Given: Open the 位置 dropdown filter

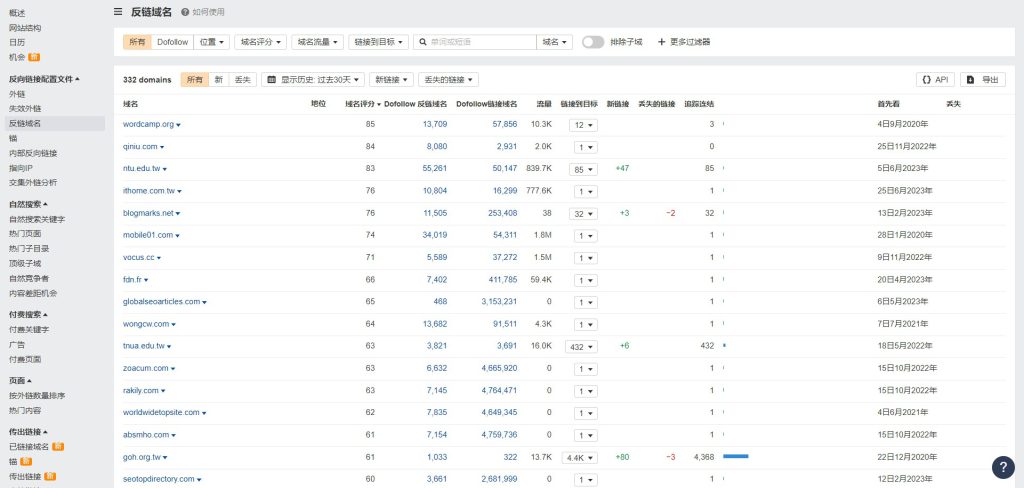Looking at the screenshot, I should tap(212, 42).
